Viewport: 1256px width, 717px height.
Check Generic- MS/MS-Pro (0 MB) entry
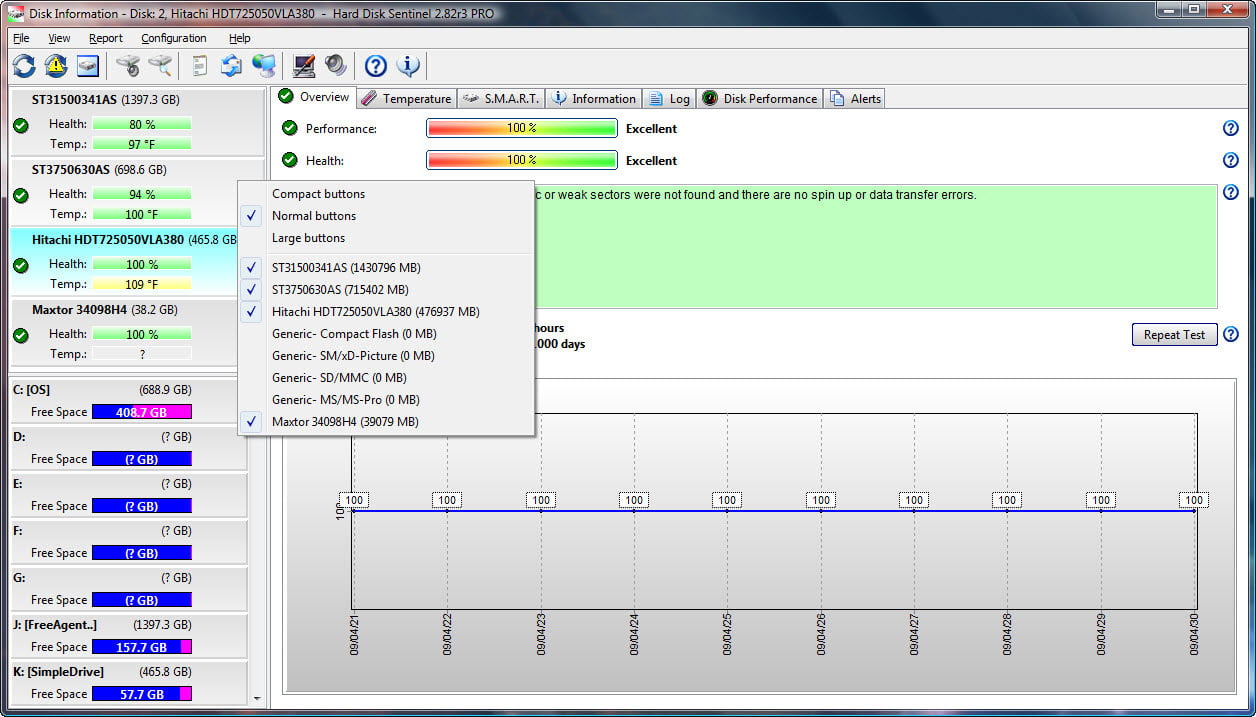click(385, 400)
